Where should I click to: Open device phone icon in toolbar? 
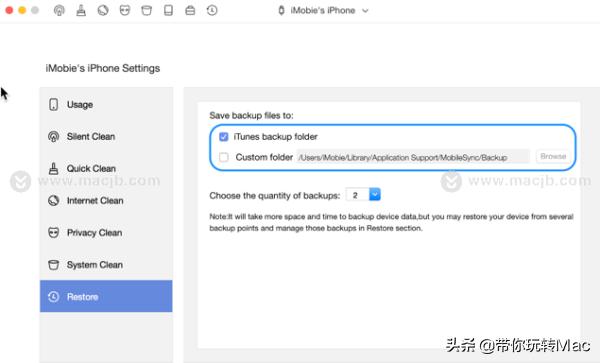168,10
